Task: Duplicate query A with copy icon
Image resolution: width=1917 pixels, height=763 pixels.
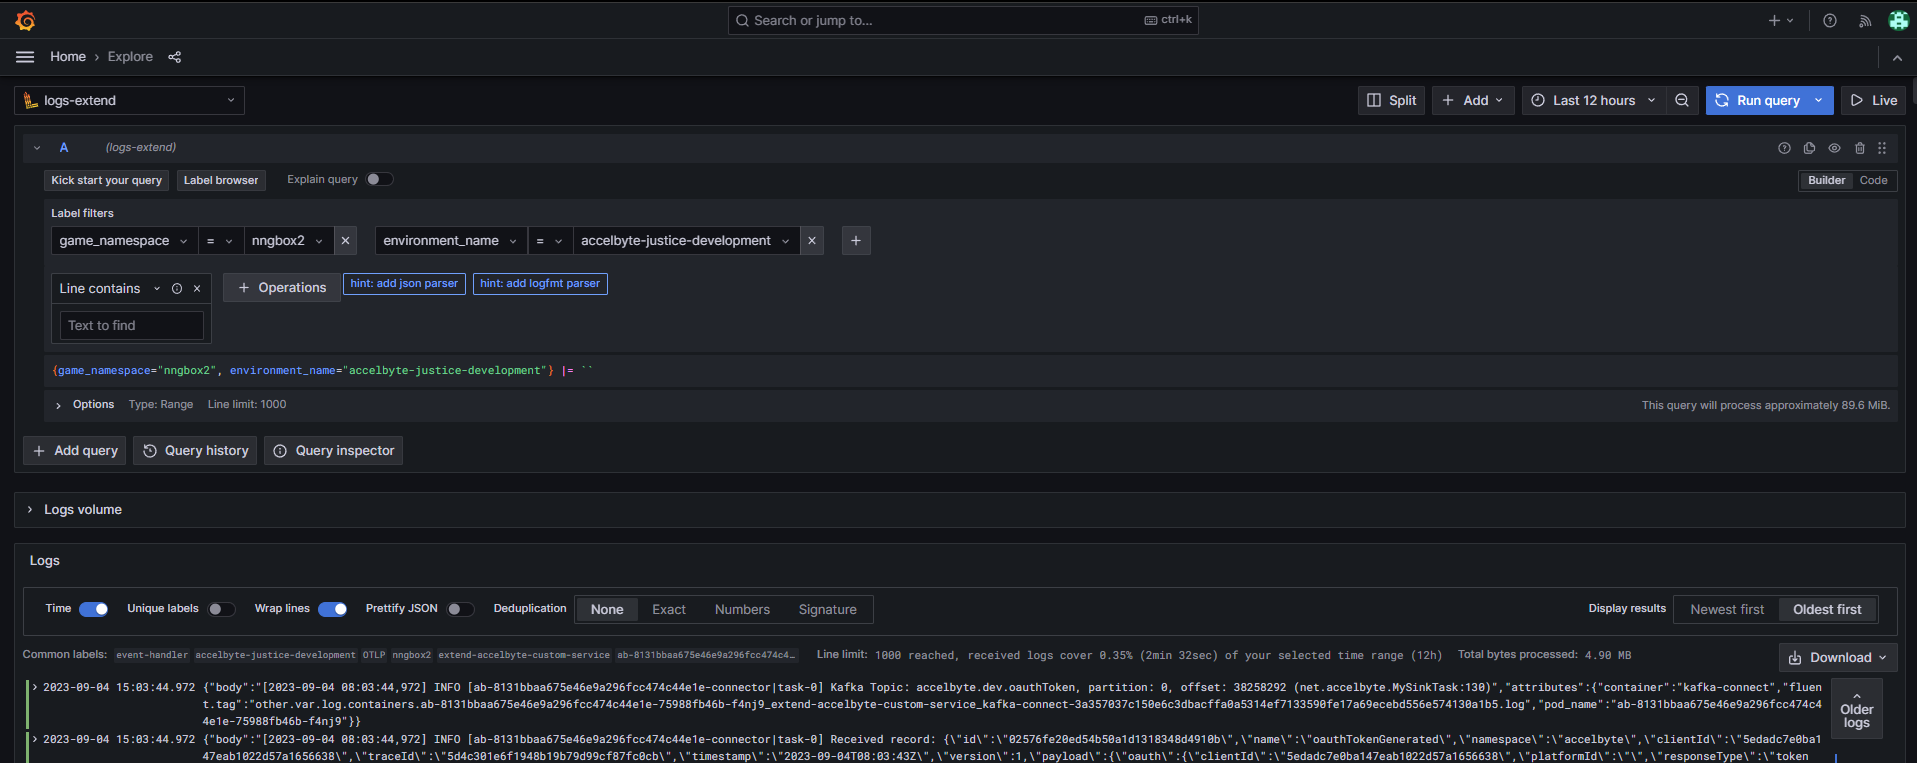Action: (1809, 148)
